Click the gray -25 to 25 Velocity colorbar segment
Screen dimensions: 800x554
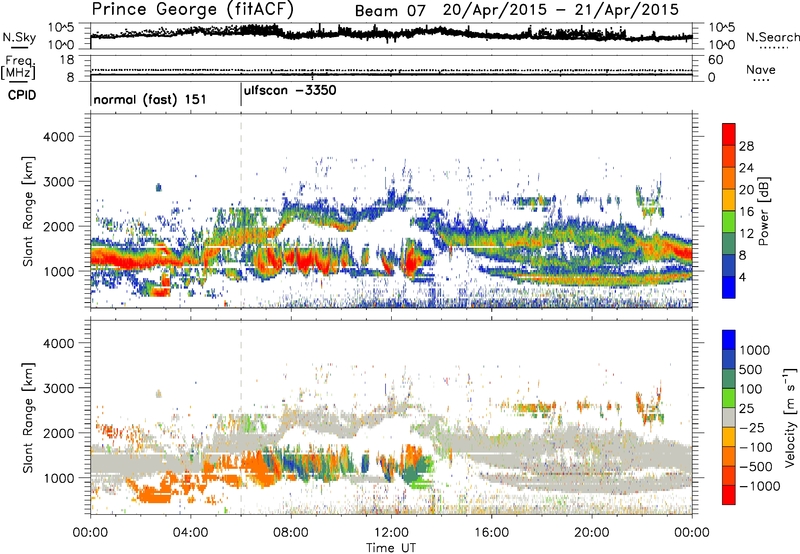(729, 418)
